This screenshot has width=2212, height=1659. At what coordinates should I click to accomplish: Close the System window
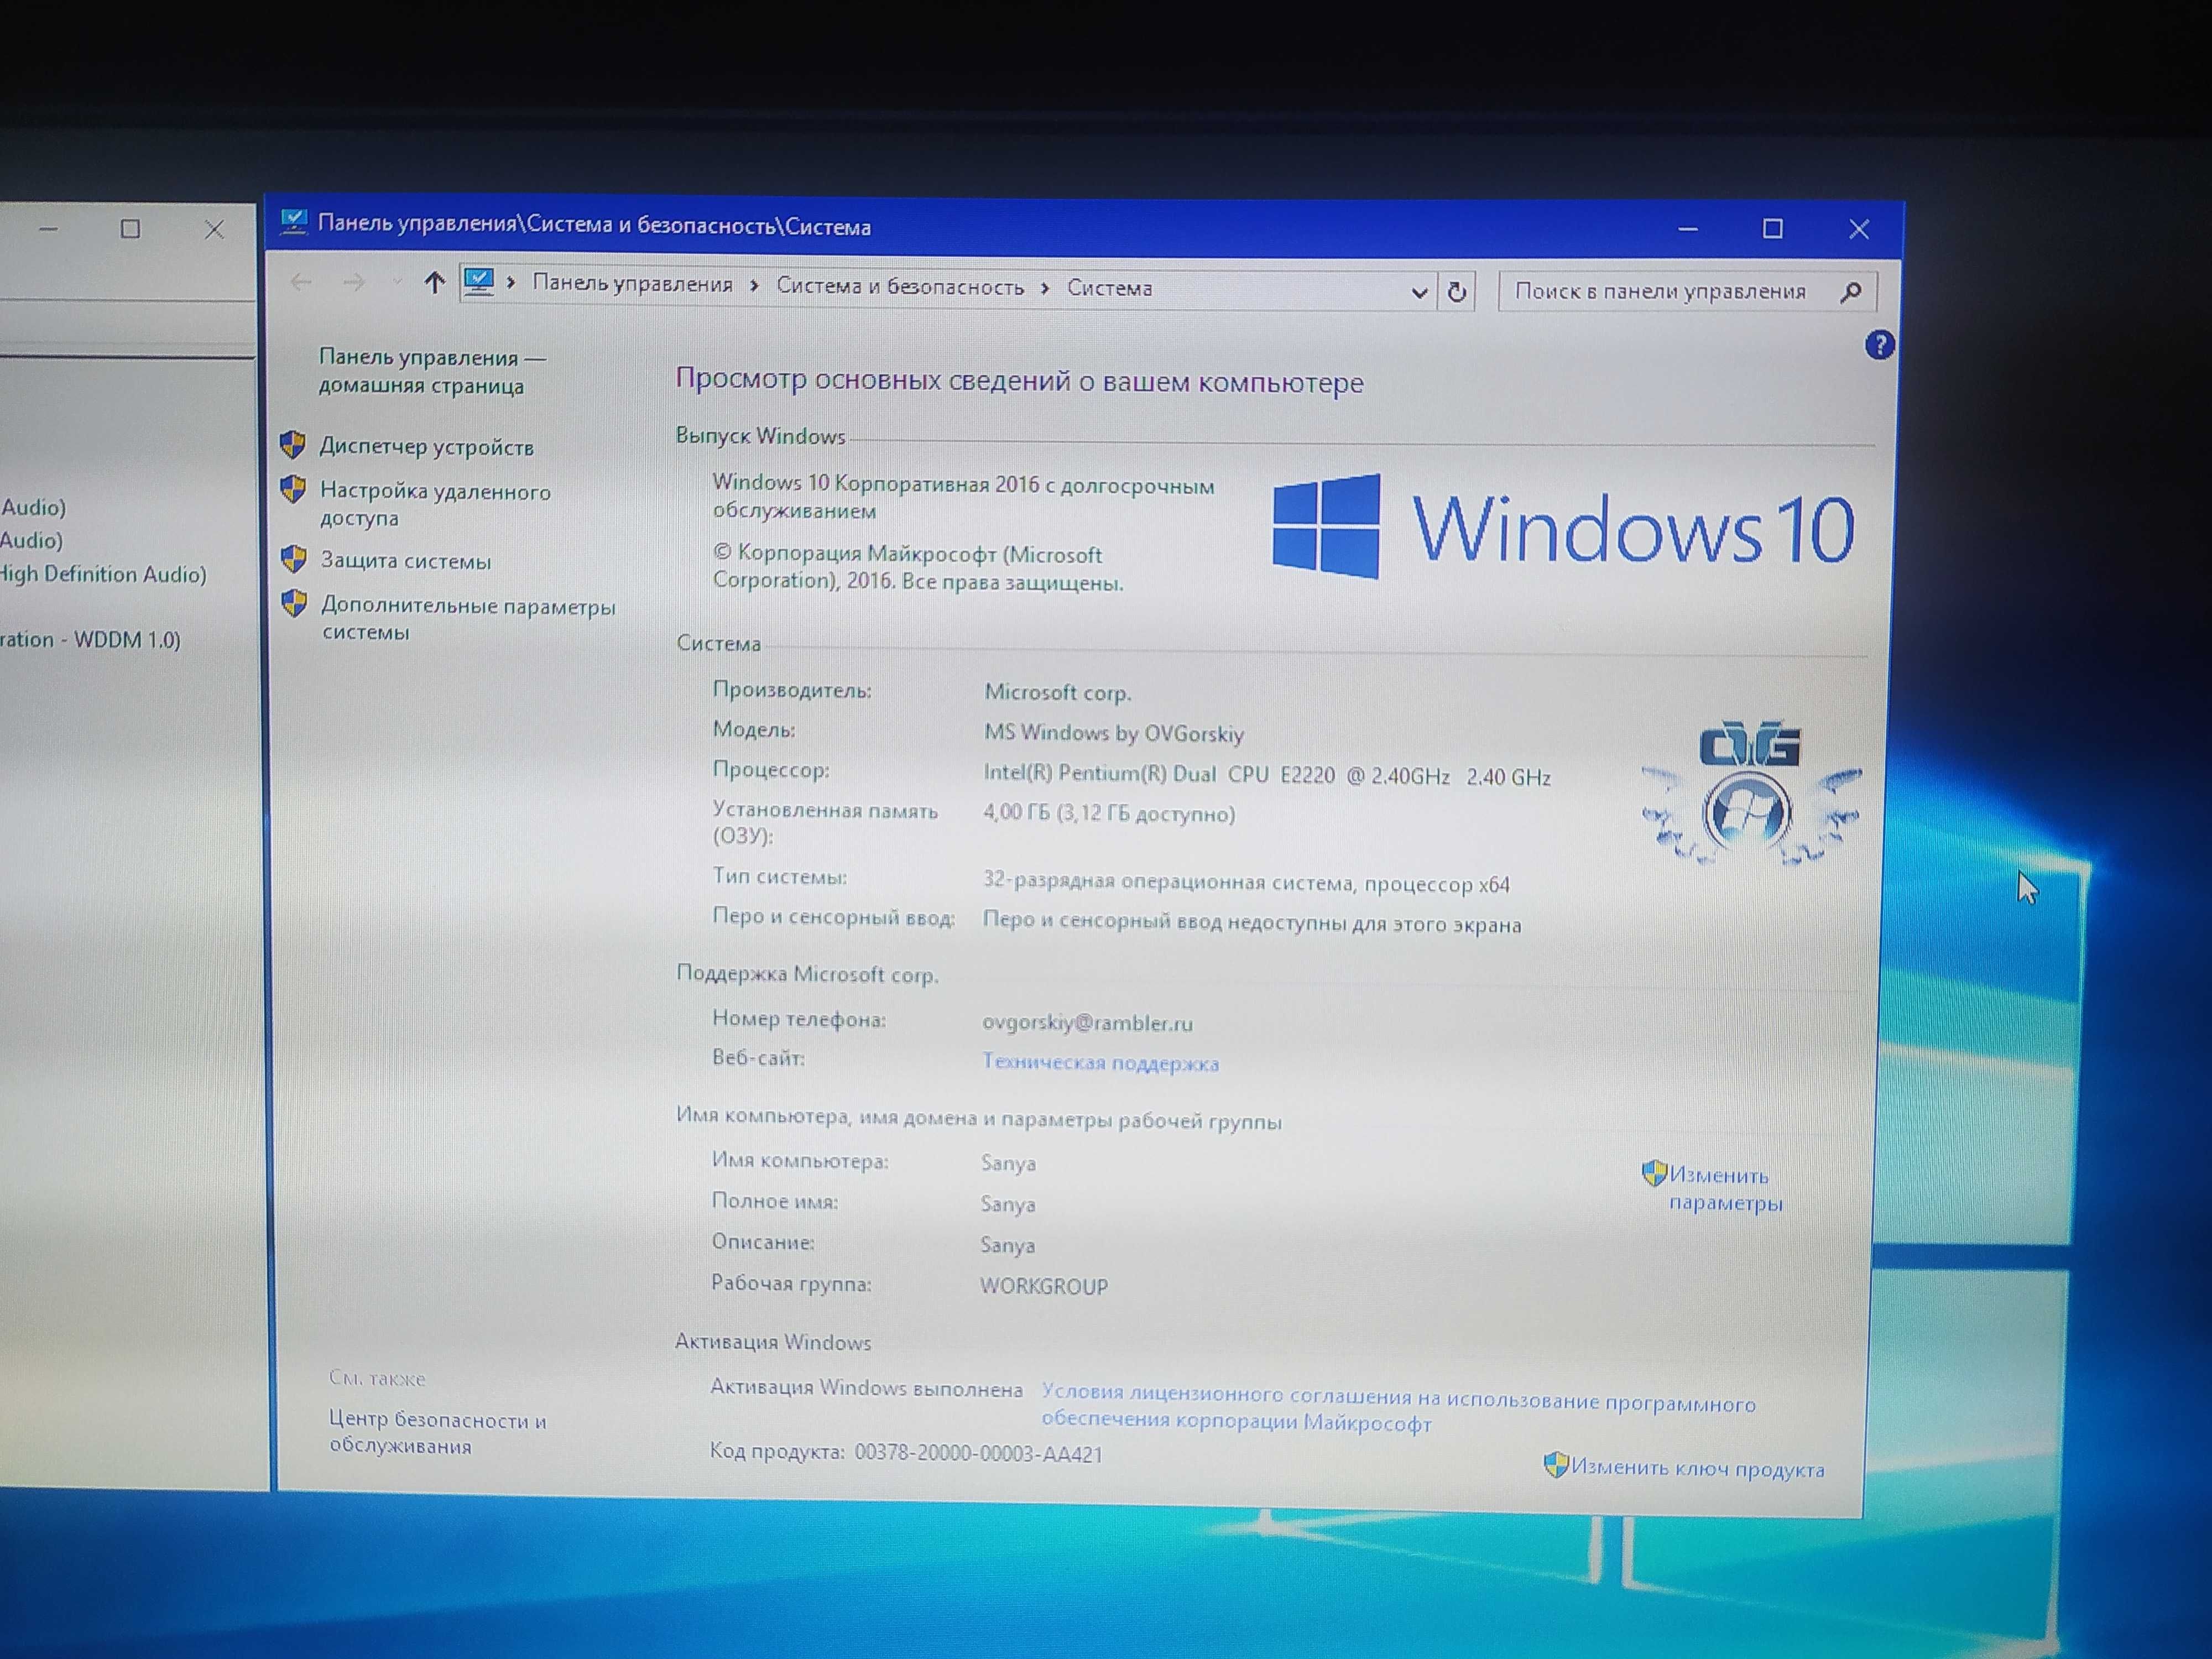click(x=1858, y=229)
